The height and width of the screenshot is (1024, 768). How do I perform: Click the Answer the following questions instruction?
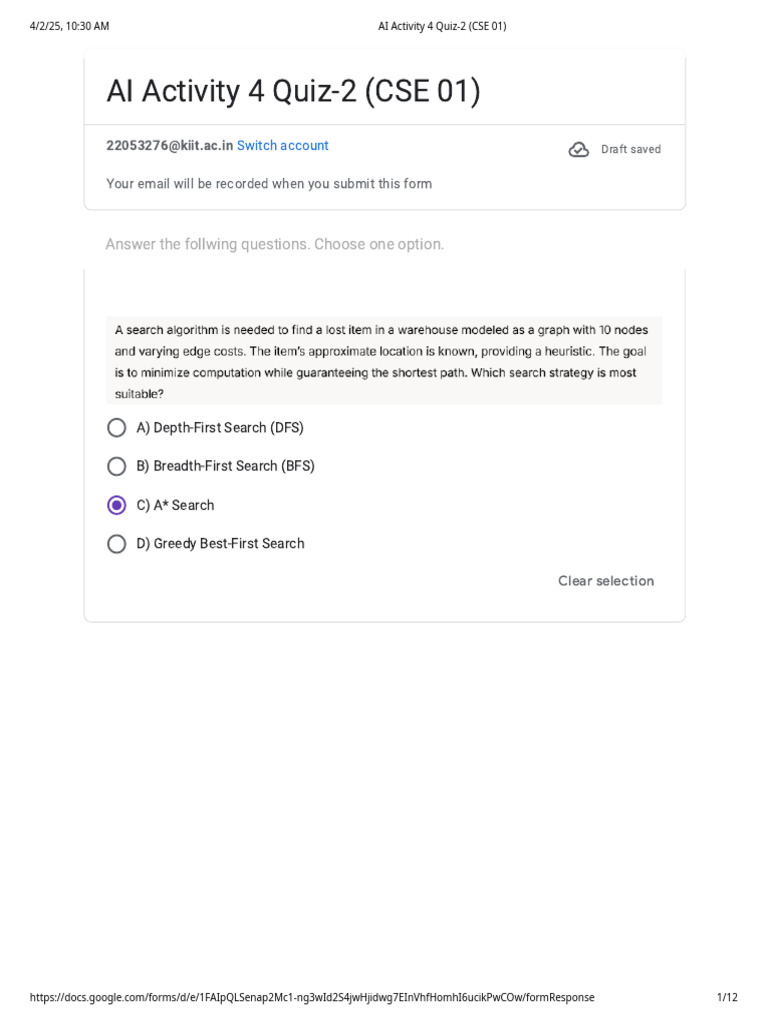(274, 244)
